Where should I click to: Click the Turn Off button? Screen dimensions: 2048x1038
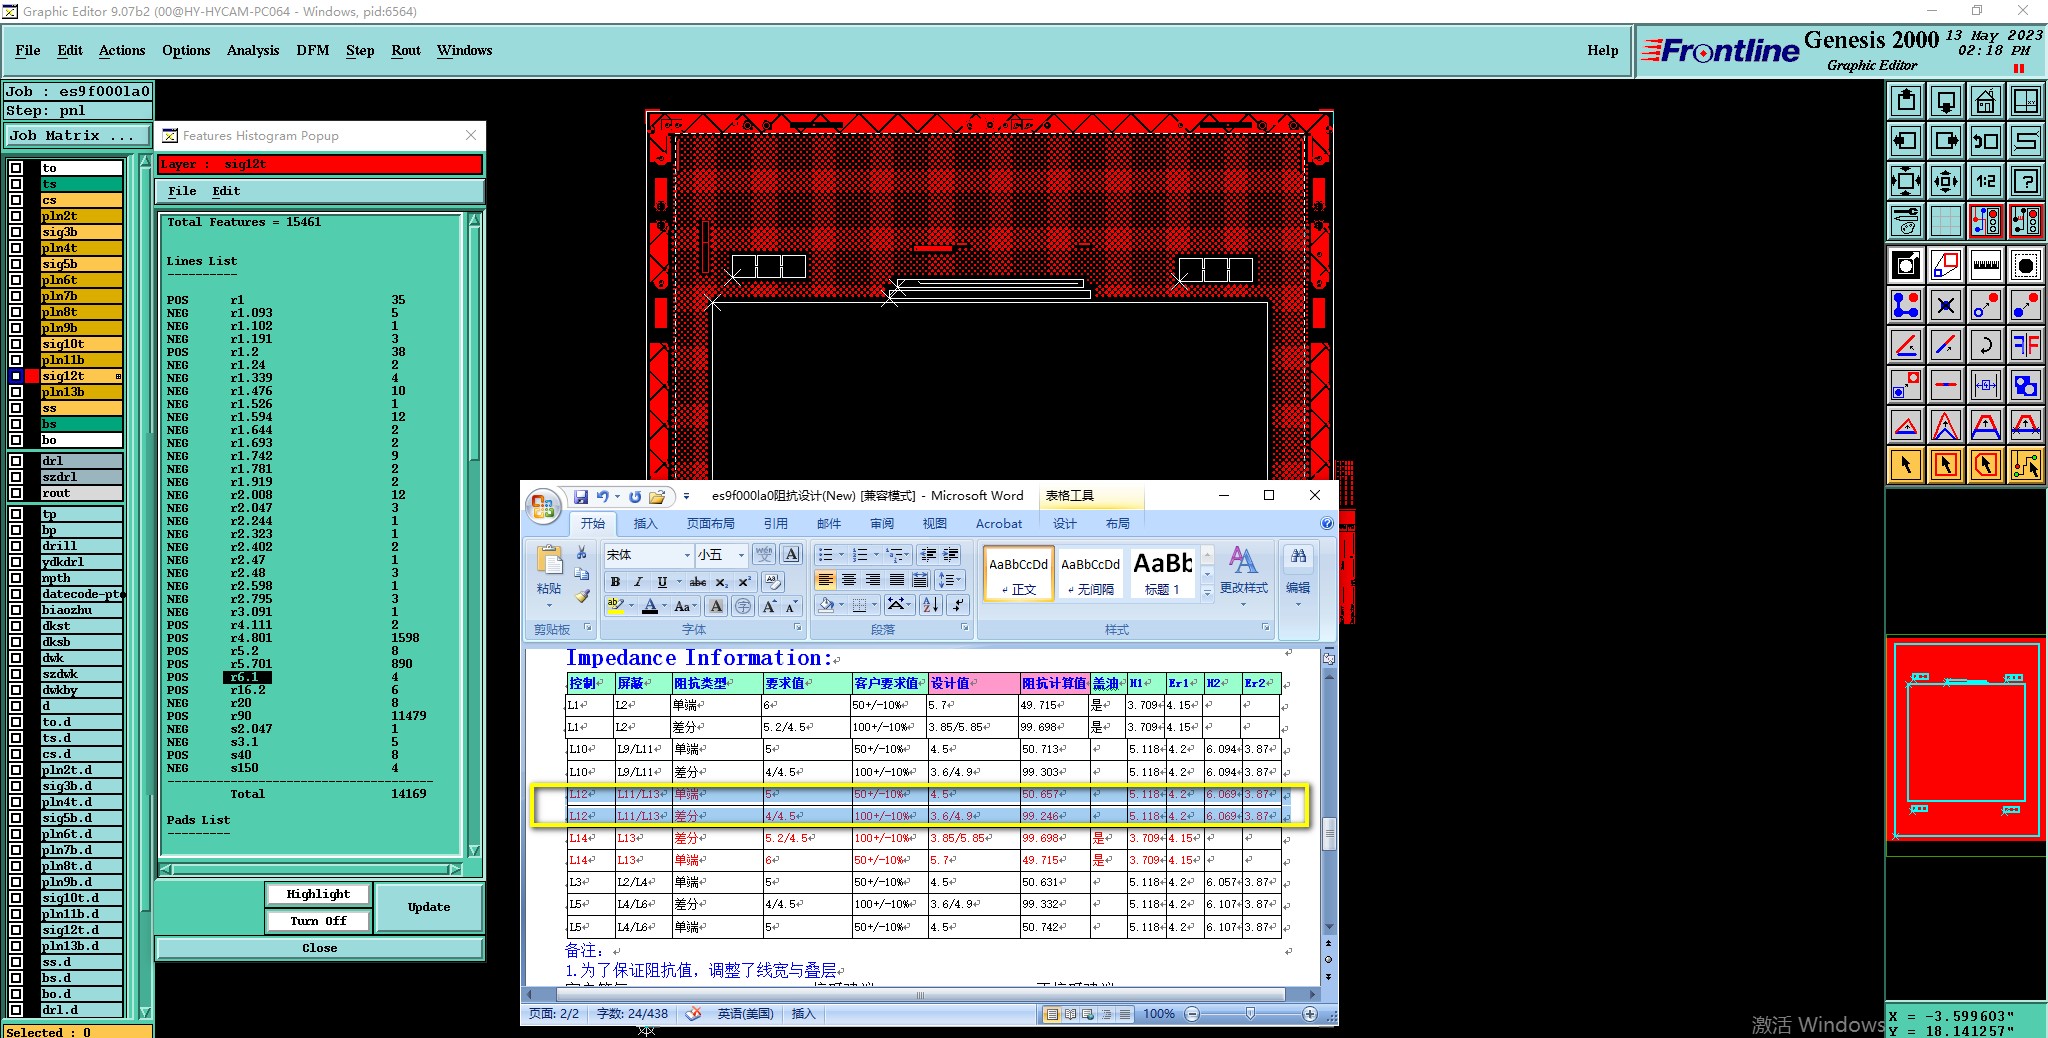318,921
